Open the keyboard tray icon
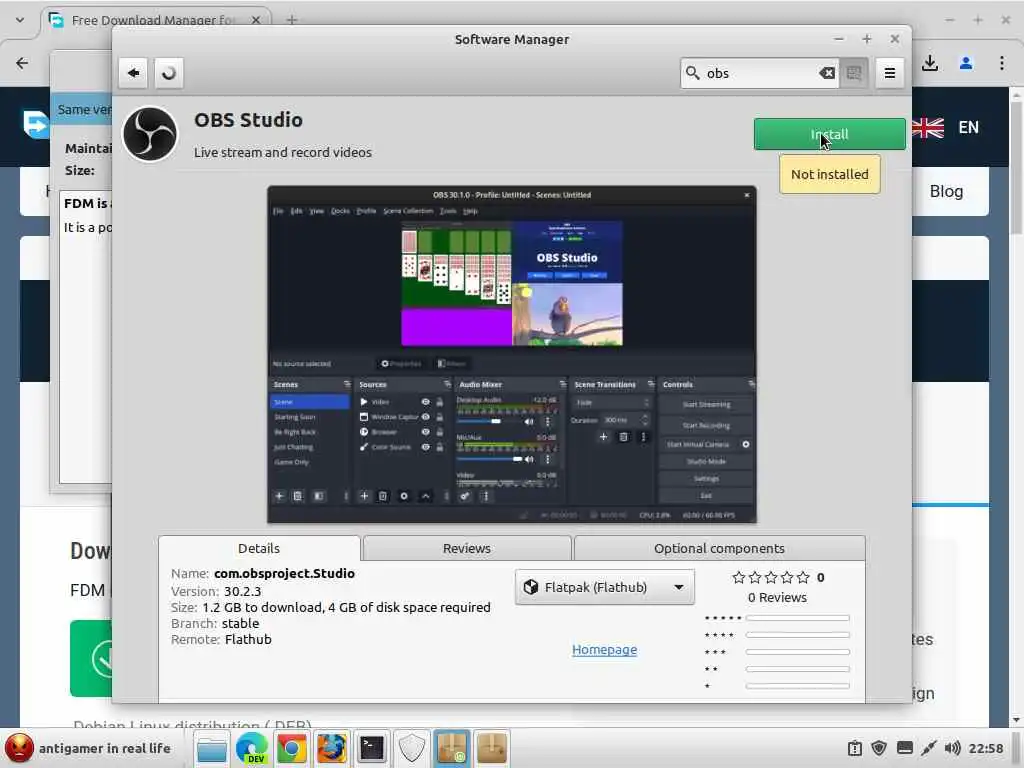 point(904,748)
